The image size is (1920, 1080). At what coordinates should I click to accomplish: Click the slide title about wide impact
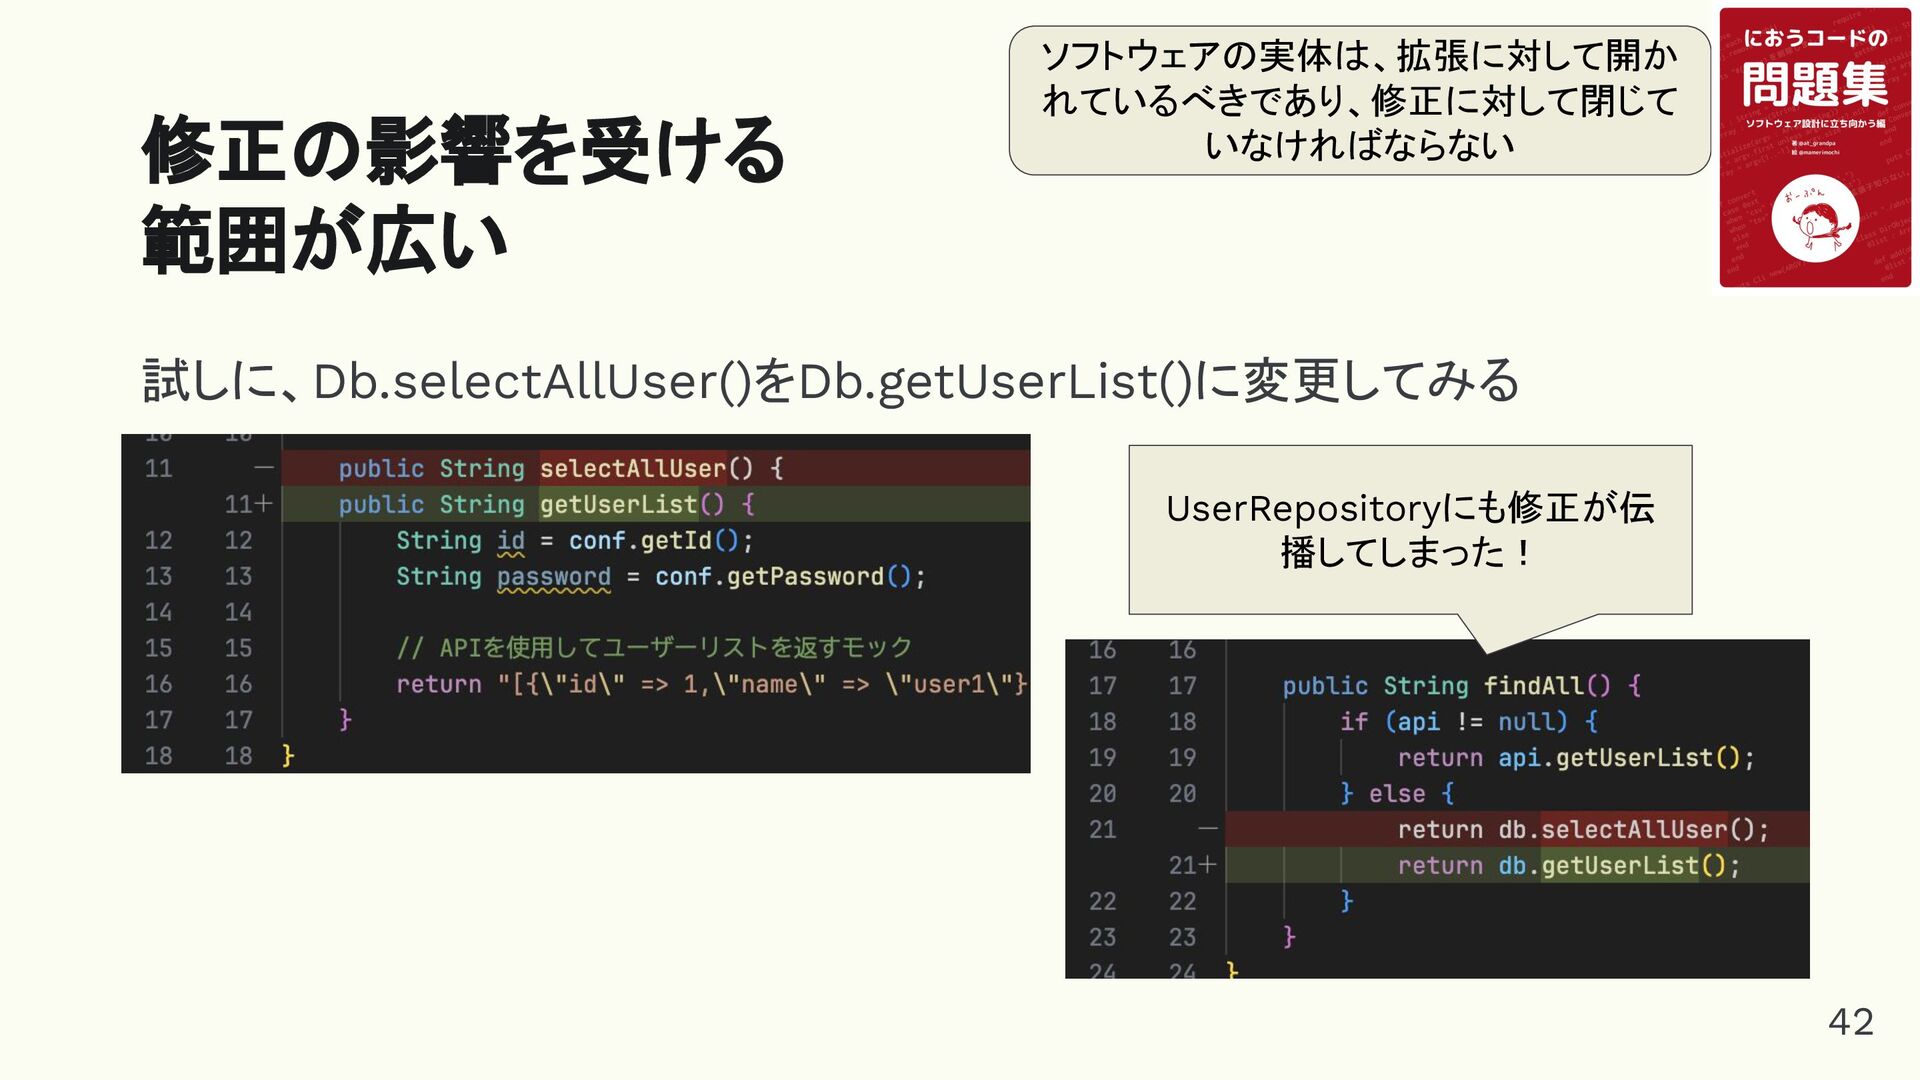[463, 194]
